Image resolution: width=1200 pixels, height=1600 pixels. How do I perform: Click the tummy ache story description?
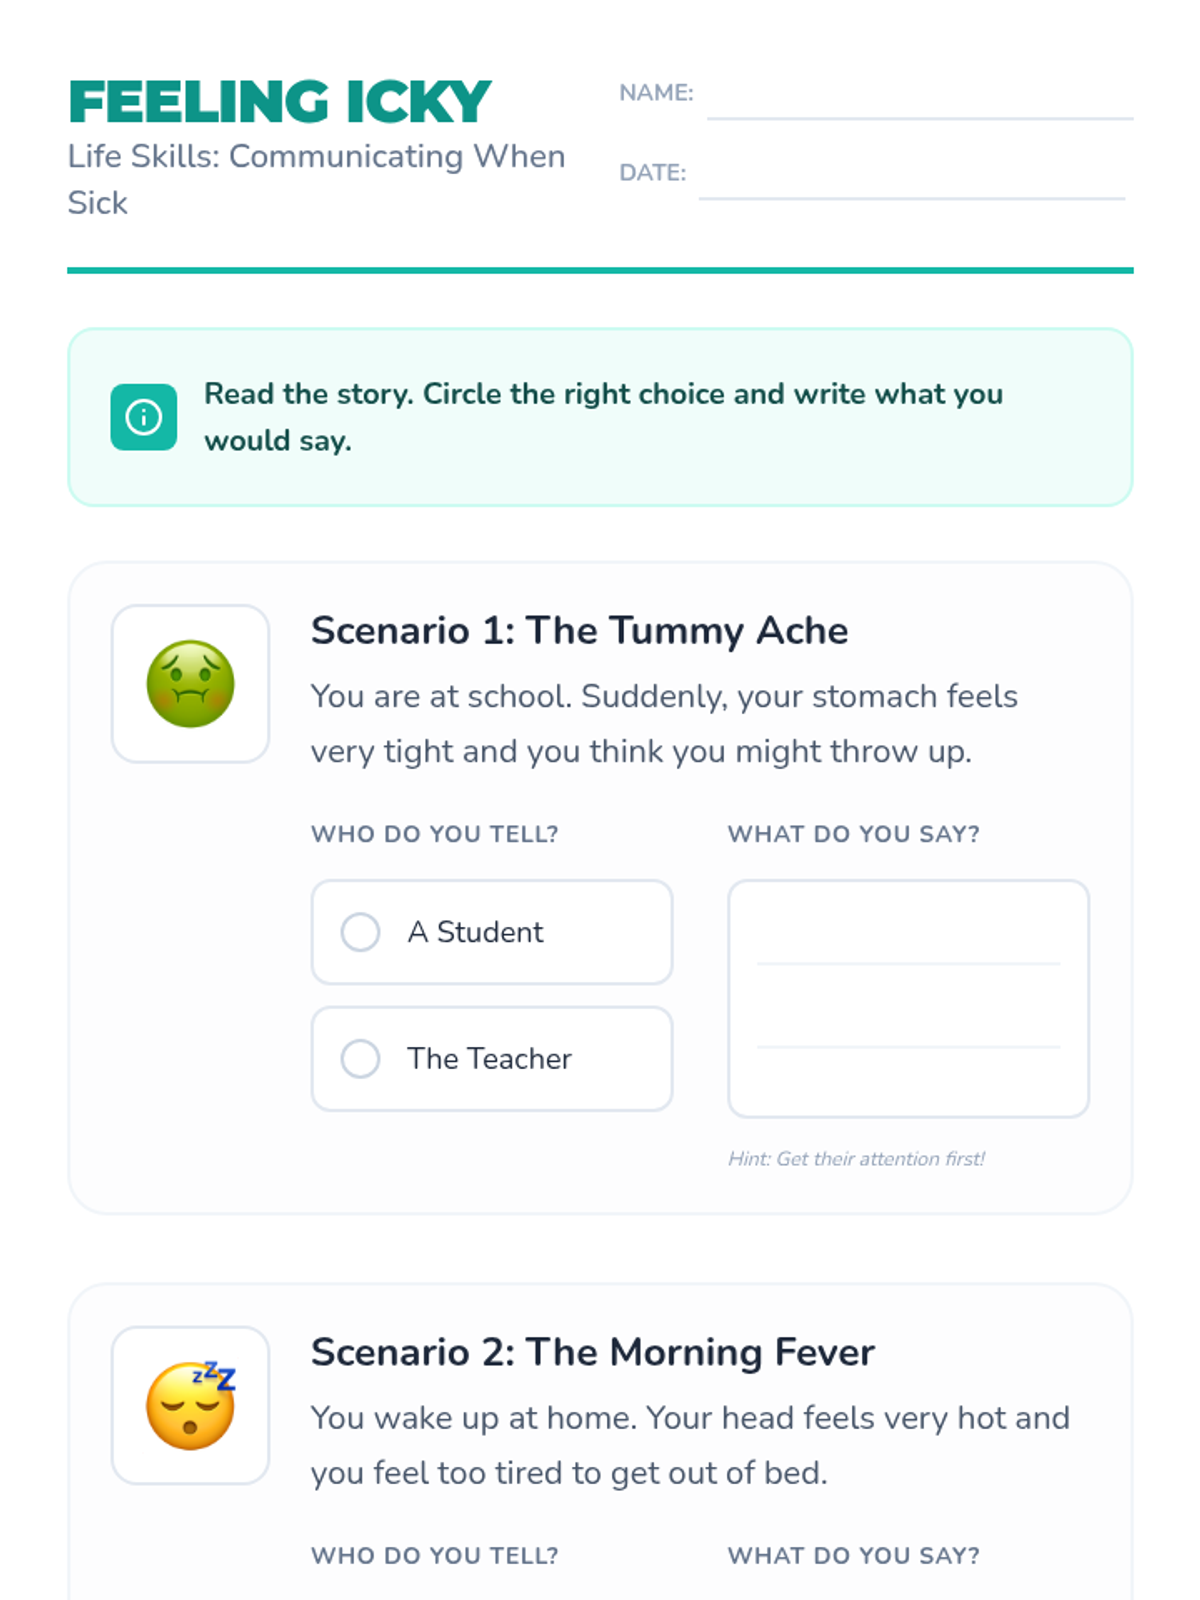pos(663,723)
